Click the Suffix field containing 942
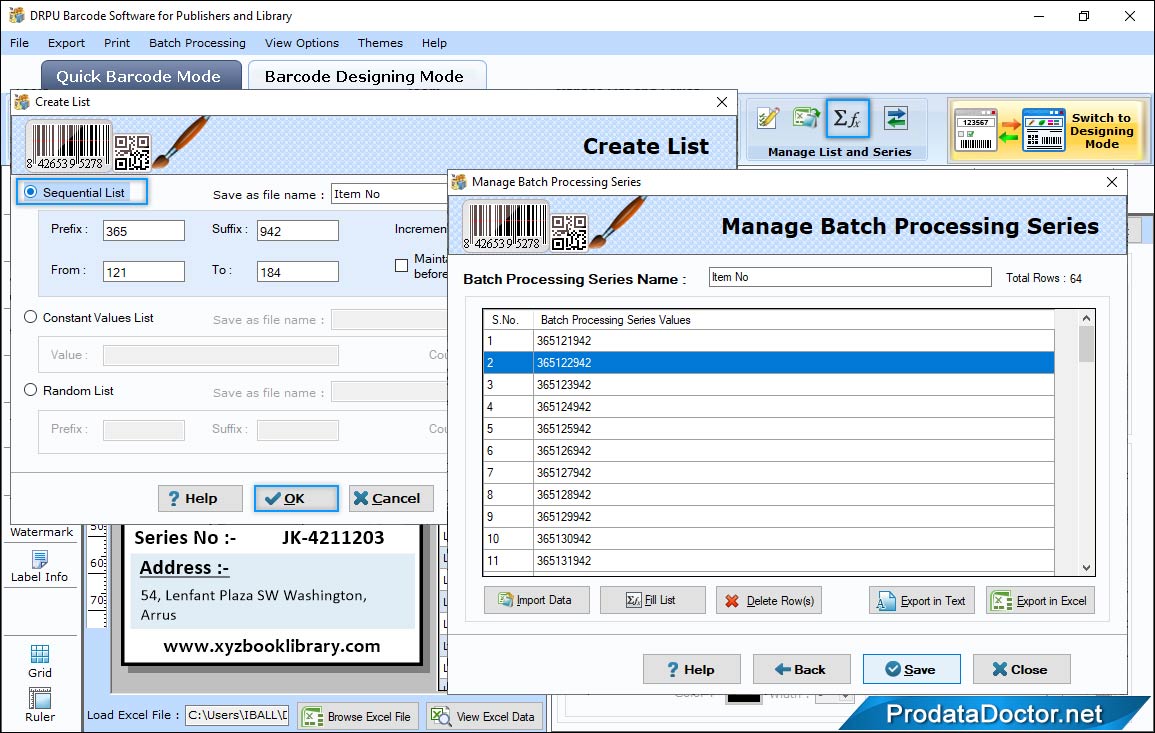1155x733 pixels. tap(298, 231)
